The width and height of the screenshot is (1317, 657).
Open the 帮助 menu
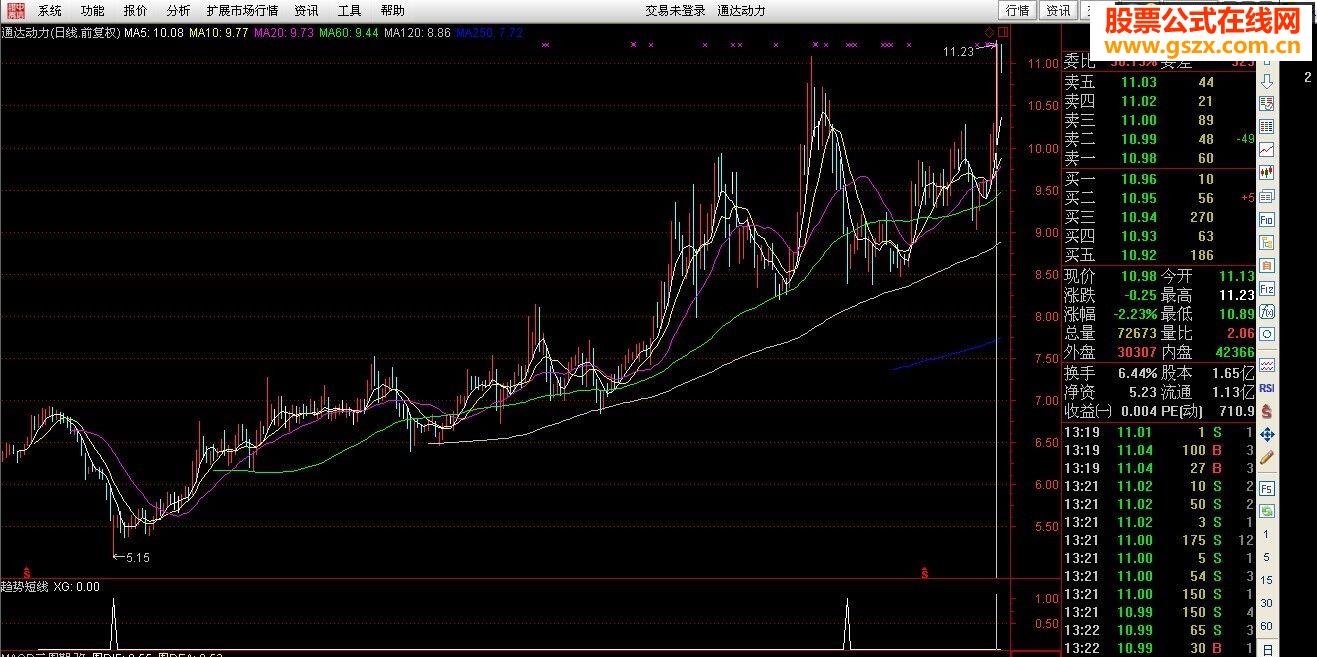point(392,11)
